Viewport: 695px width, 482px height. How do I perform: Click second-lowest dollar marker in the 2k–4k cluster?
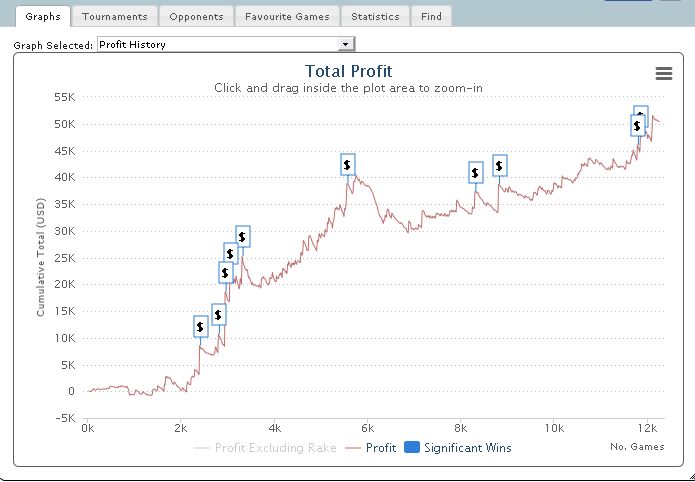tap(219, 315)
